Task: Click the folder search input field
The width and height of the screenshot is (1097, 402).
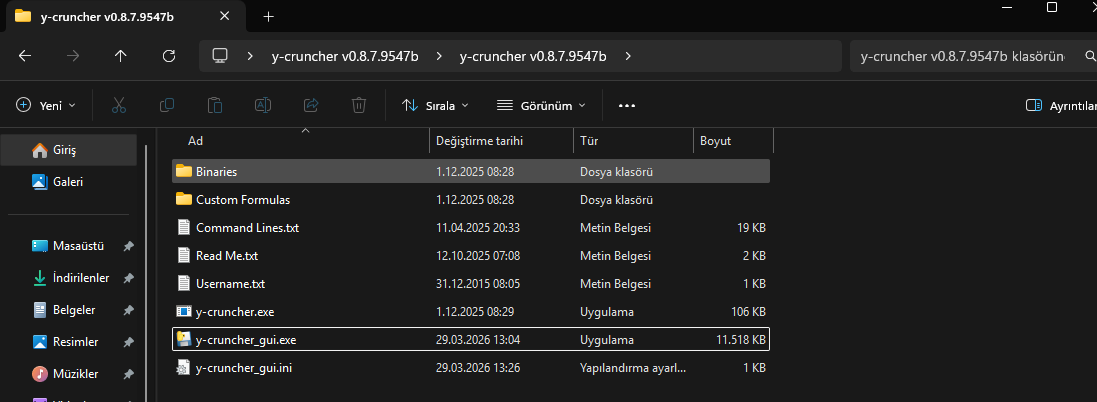Action: [x=964, y=56]
